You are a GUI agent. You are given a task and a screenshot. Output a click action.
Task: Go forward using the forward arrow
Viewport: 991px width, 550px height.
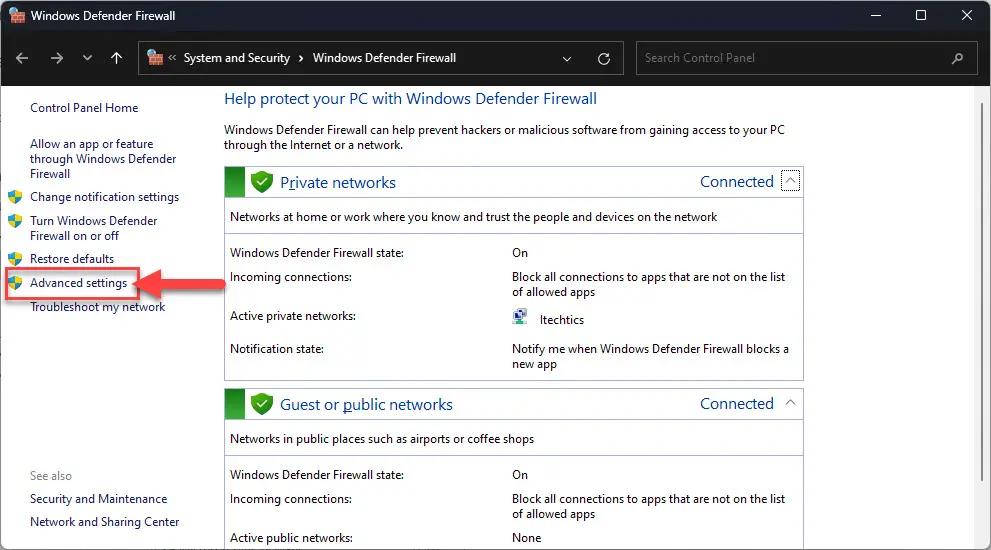coord(57,58)
